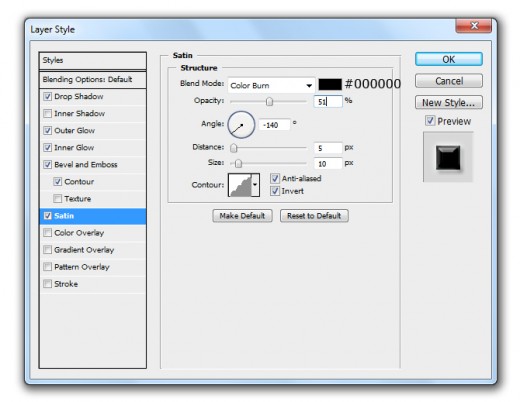Click the Make Default button

point(242,216)
